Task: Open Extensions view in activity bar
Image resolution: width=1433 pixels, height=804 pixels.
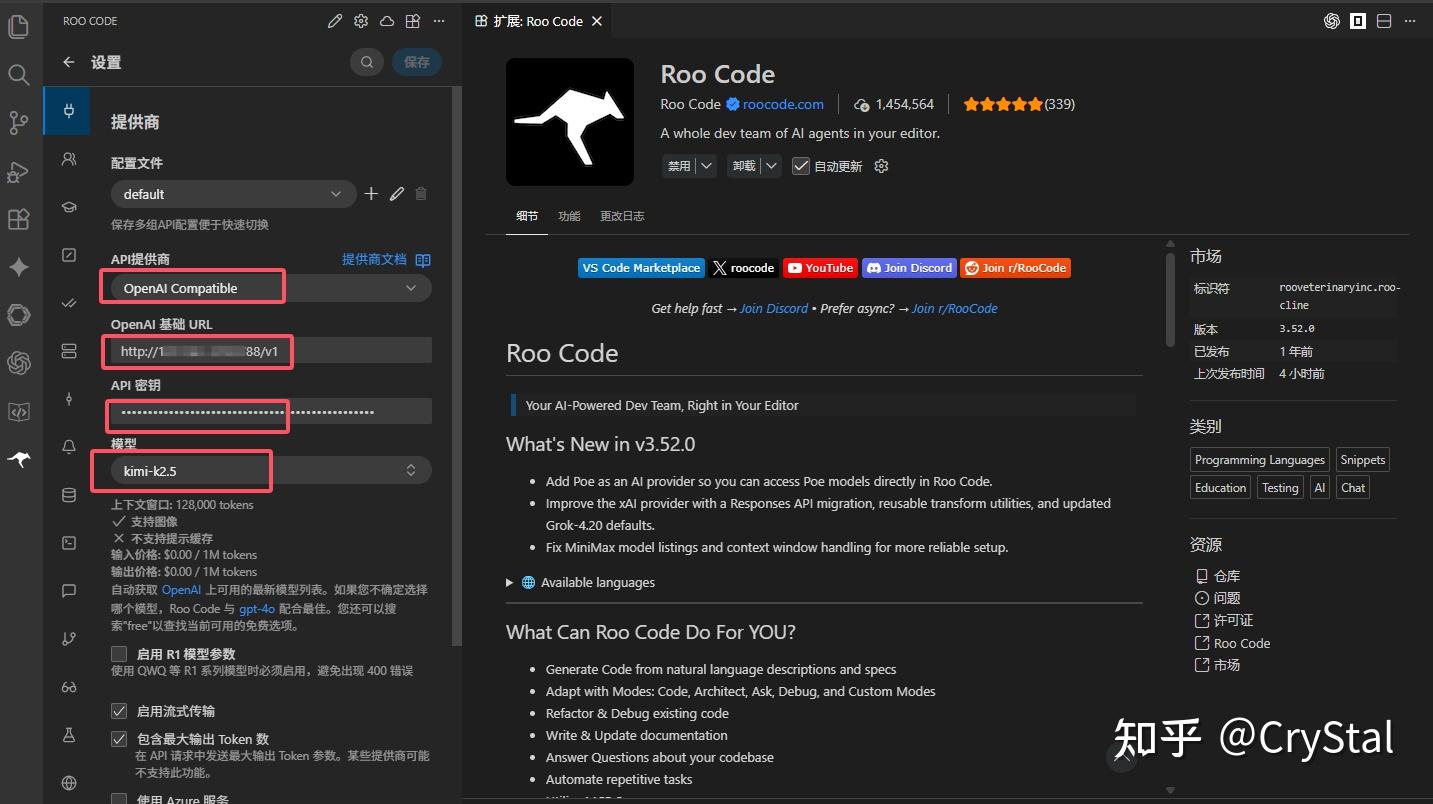Action: click(18, 219)
